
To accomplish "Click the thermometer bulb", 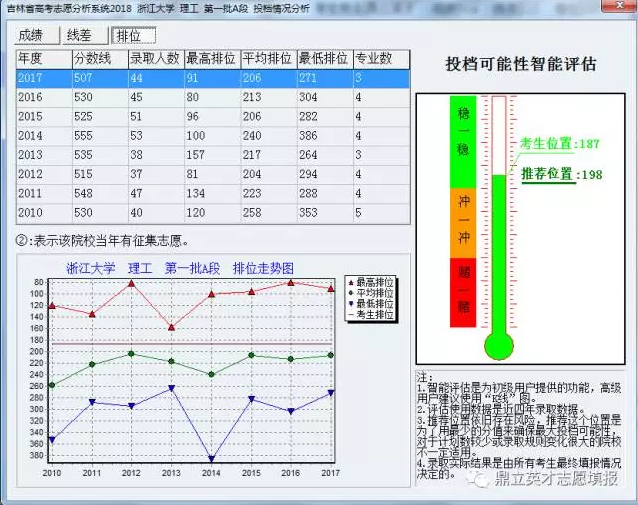I will (499, 346).
